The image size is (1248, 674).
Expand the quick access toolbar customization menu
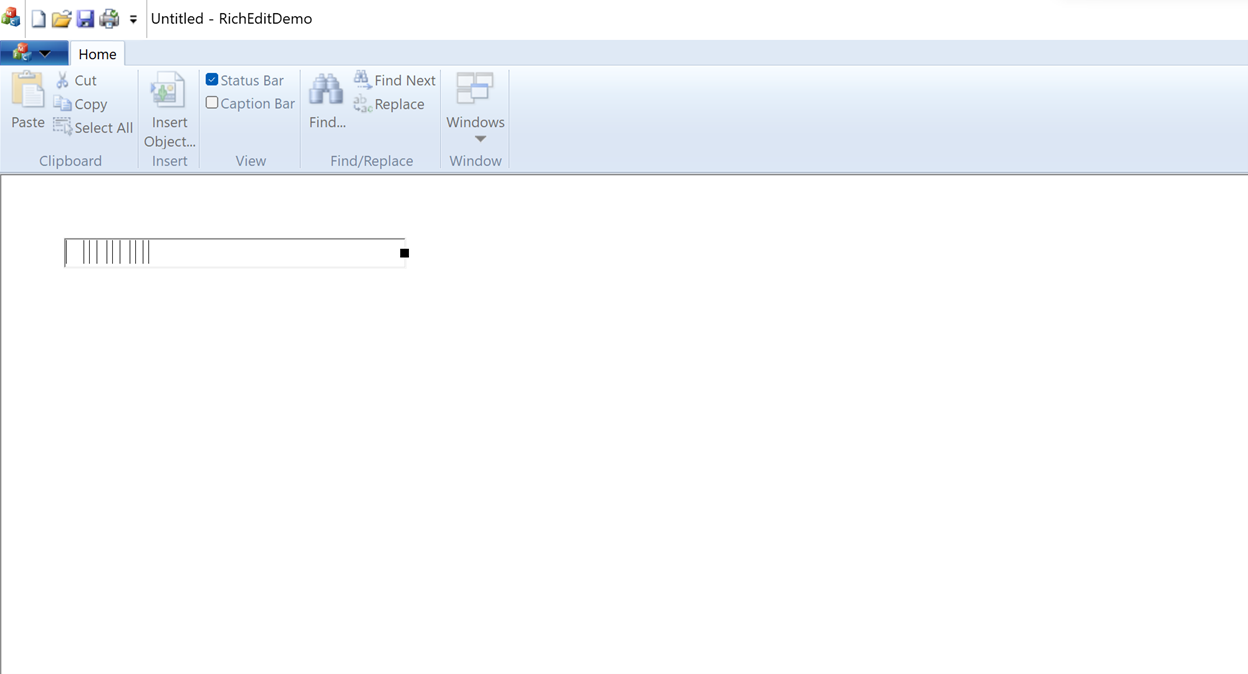coord(133,18)
